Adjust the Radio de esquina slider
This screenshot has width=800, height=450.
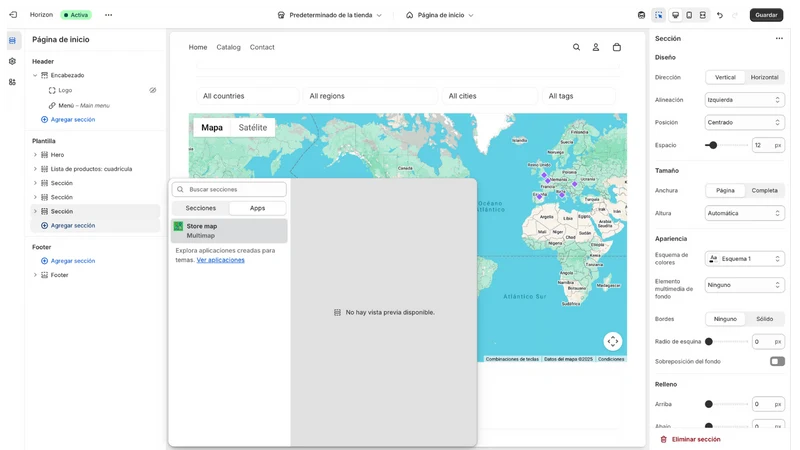tap(709, 342)
